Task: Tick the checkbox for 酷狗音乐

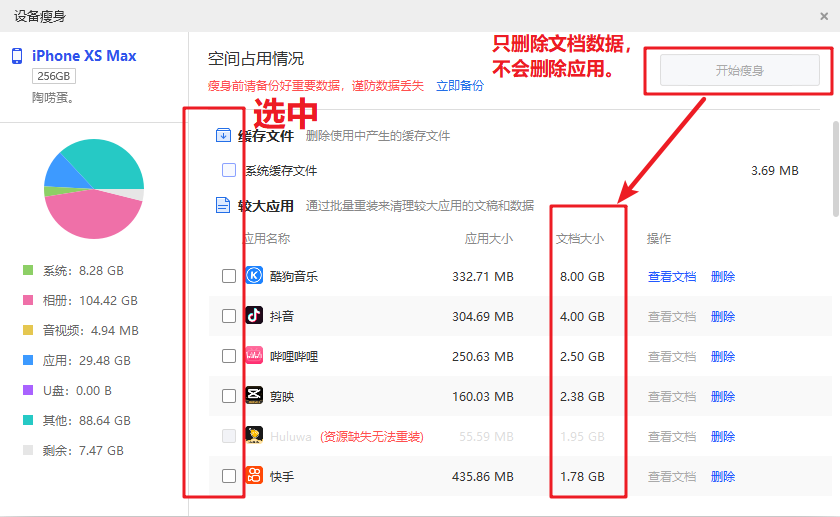Action: 229,276
